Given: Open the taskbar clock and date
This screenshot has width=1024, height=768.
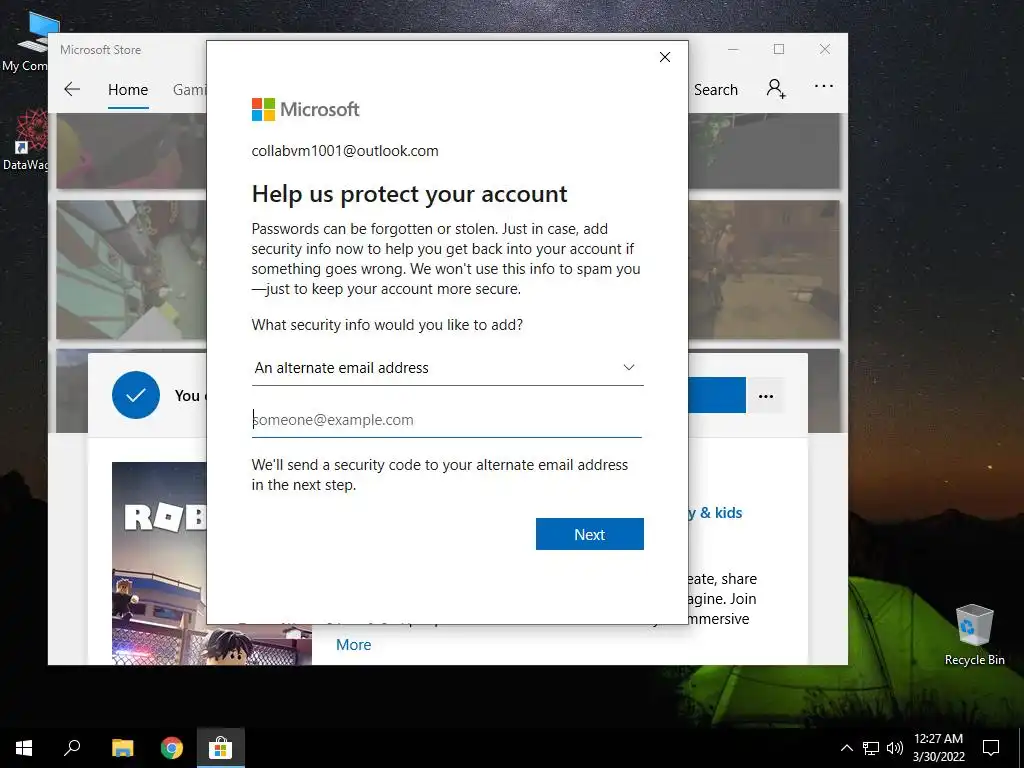Looking at the screenshot, I should click(938, 748).
